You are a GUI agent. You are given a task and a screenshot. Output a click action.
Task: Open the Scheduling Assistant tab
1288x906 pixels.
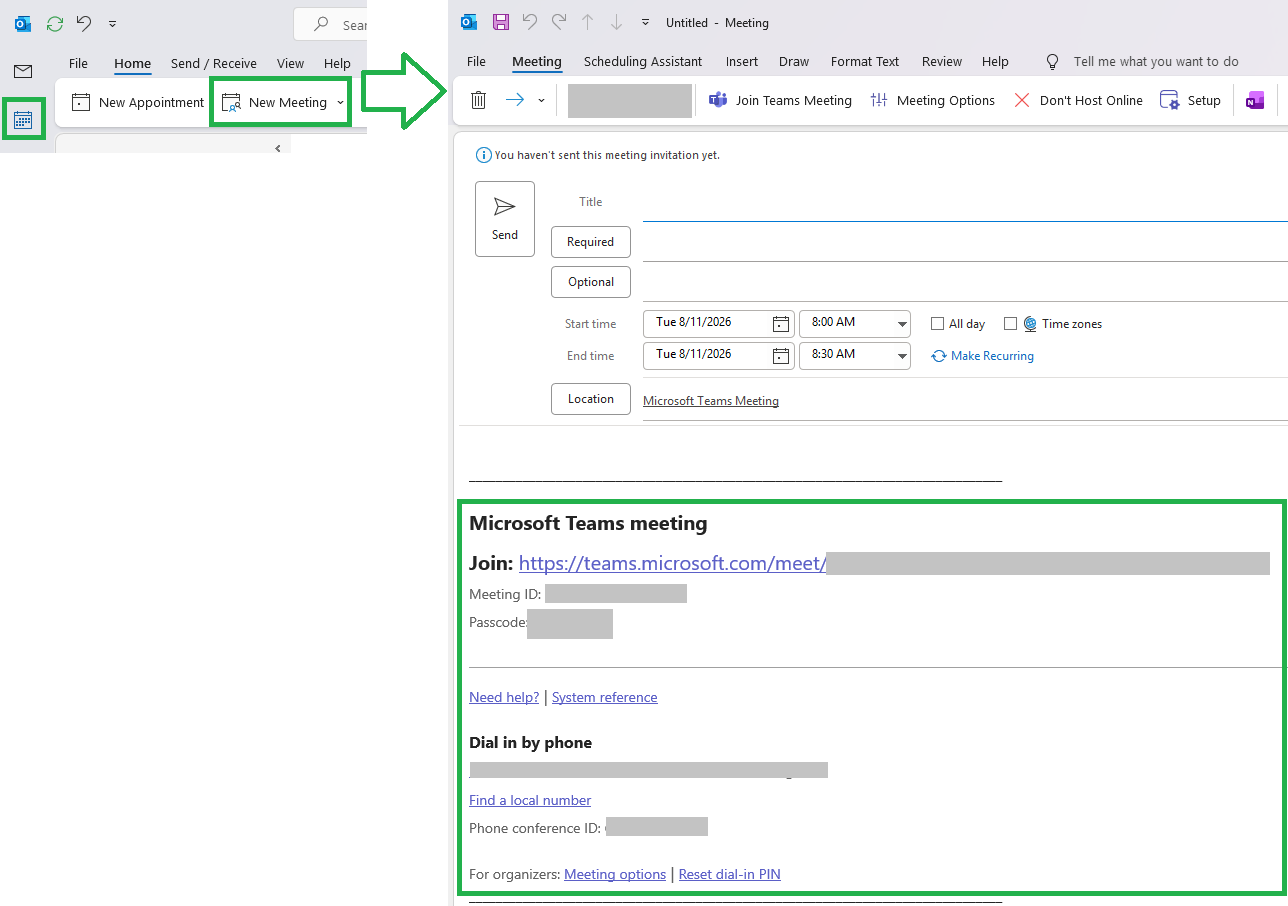point(643,61)
